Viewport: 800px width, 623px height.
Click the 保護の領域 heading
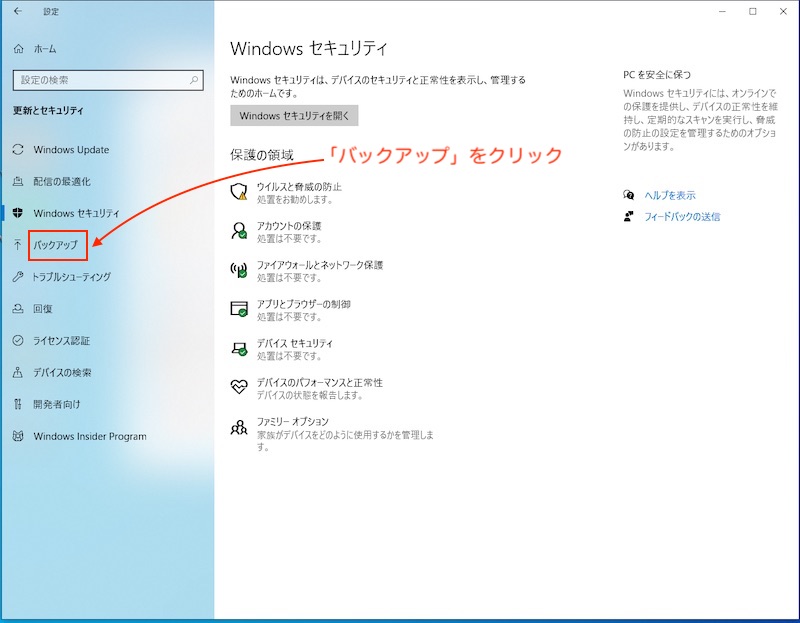click(x=262, y=155)
